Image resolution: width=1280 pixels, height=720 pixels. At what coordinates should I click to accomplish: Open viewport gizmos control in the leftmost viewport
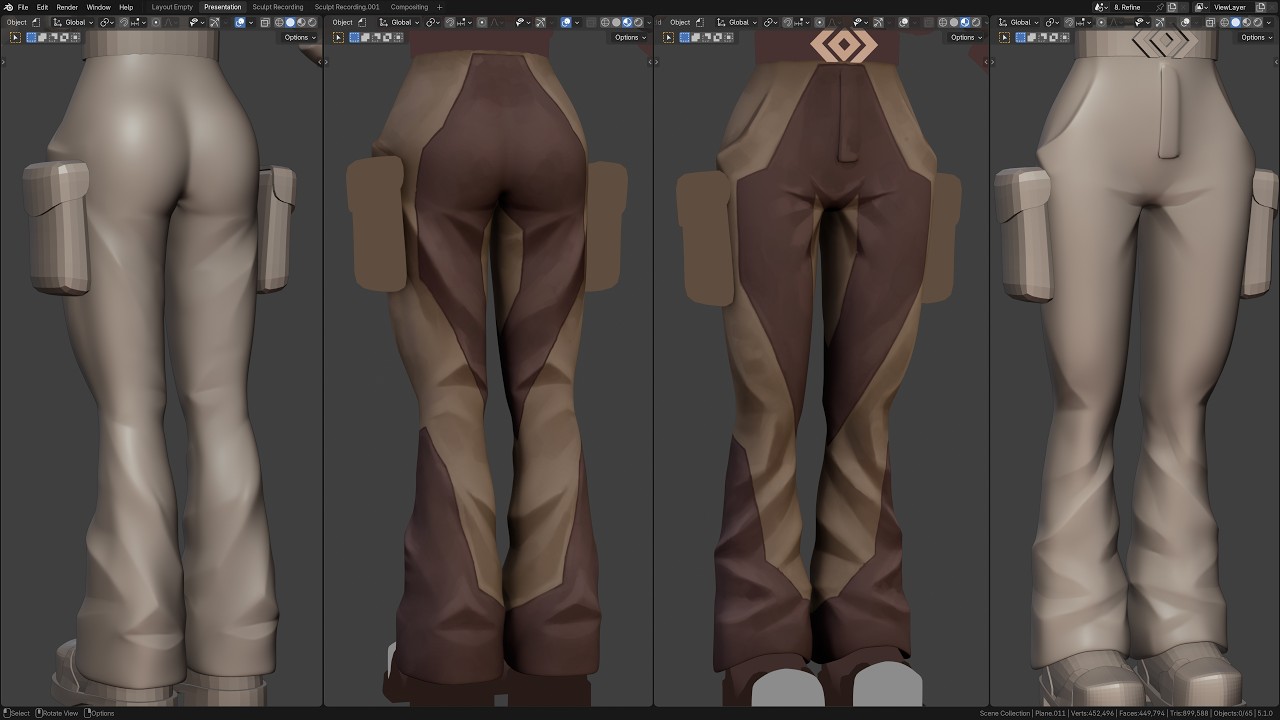pyautogui.click(x=215, y=22)
